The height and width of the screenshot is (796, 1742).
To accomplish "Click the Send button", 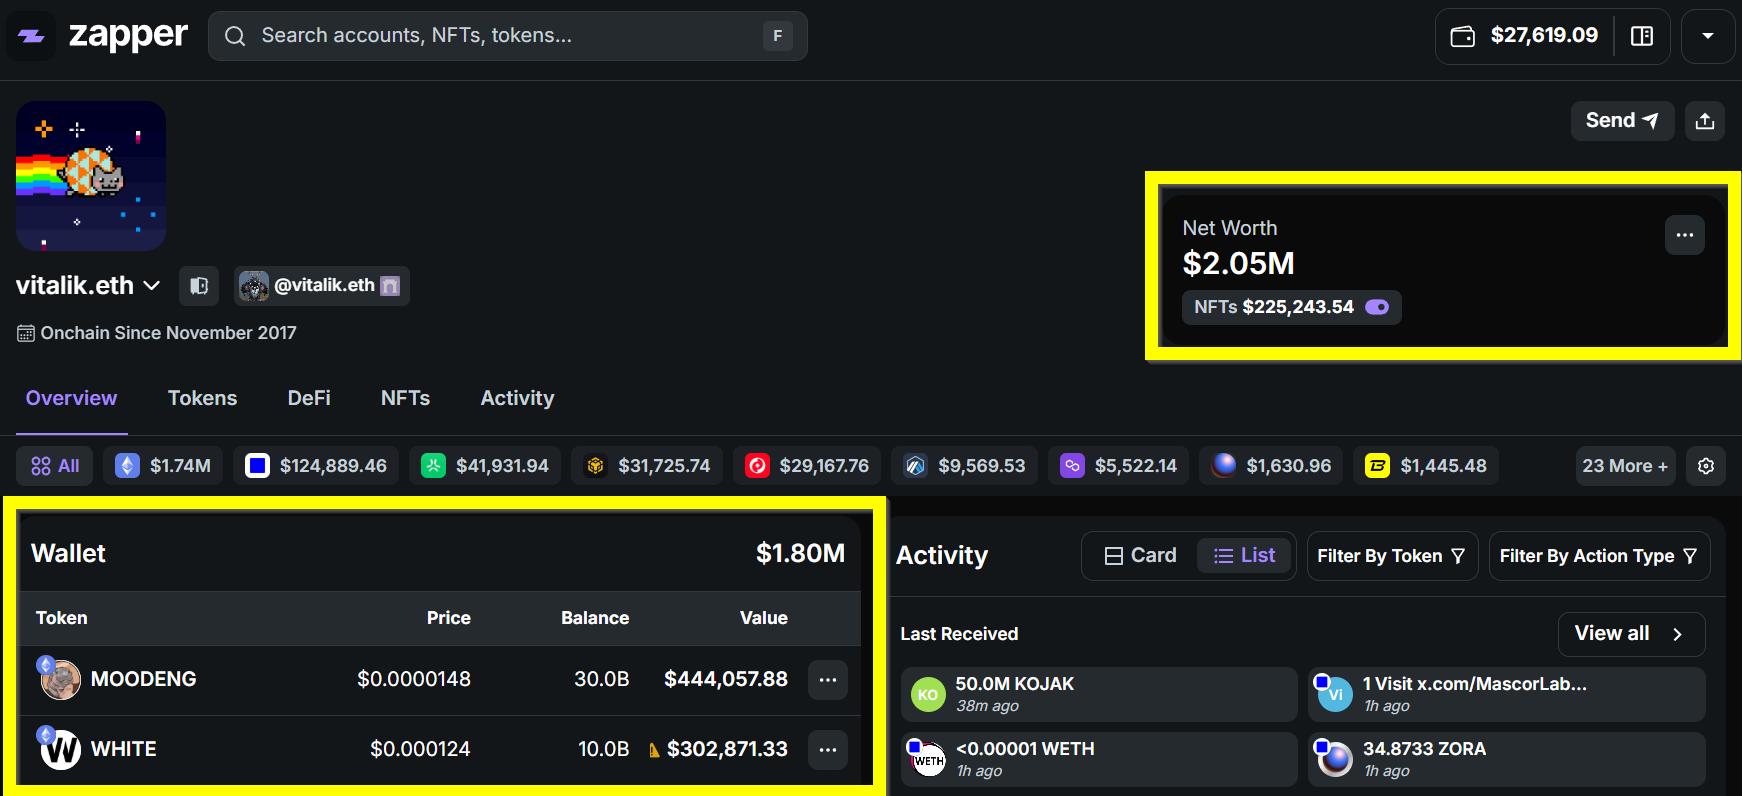I will tap(1621, 121).
